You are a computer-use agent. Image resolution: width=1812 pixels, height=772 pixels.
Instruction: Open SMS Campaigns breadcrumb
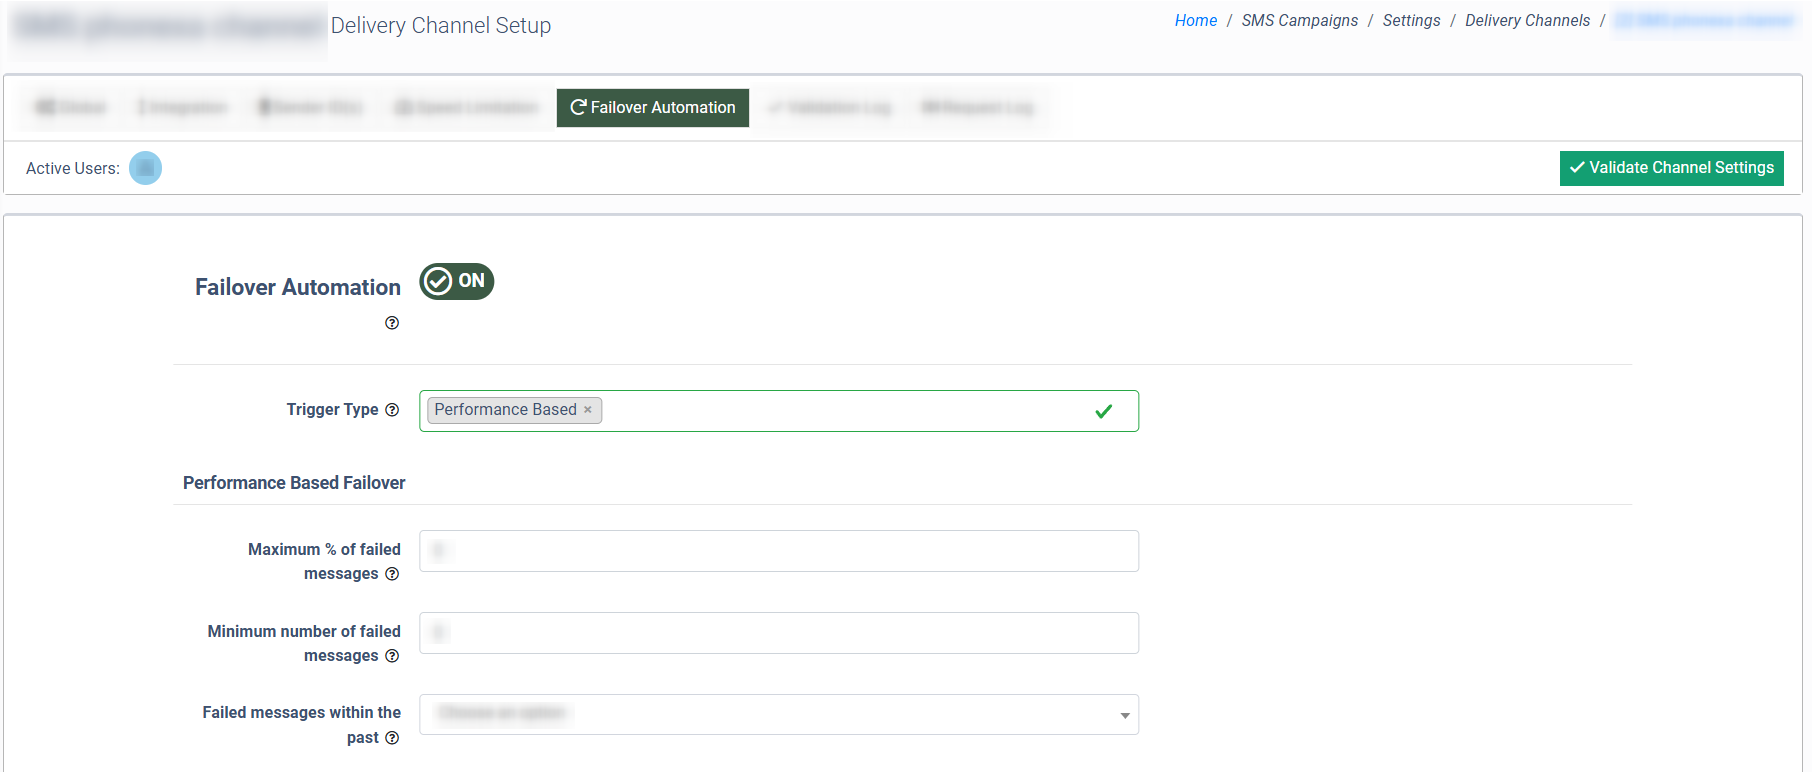[x=1299, y=21]
